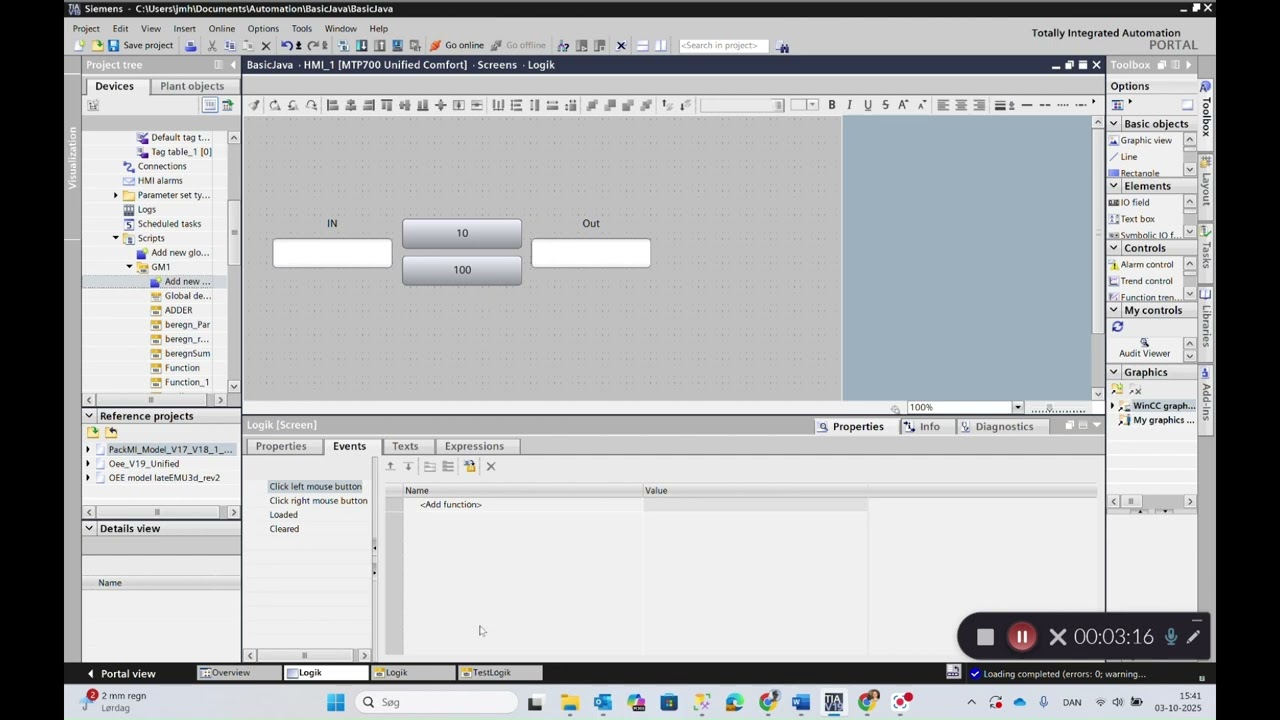
Task: Click the Add function entry
Action: (451, 505)
